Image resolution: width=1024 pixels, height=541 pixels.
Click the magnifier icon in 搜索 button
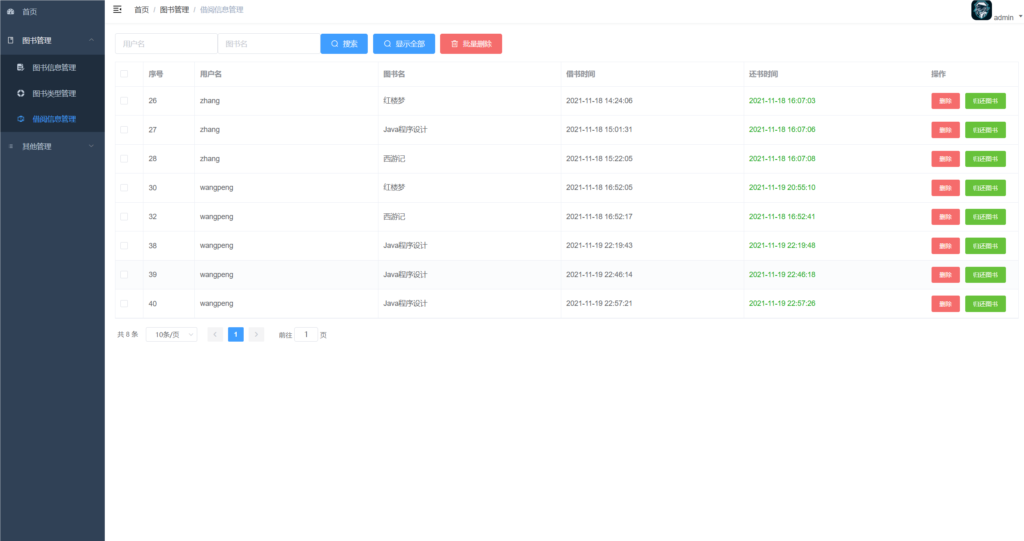334,44
